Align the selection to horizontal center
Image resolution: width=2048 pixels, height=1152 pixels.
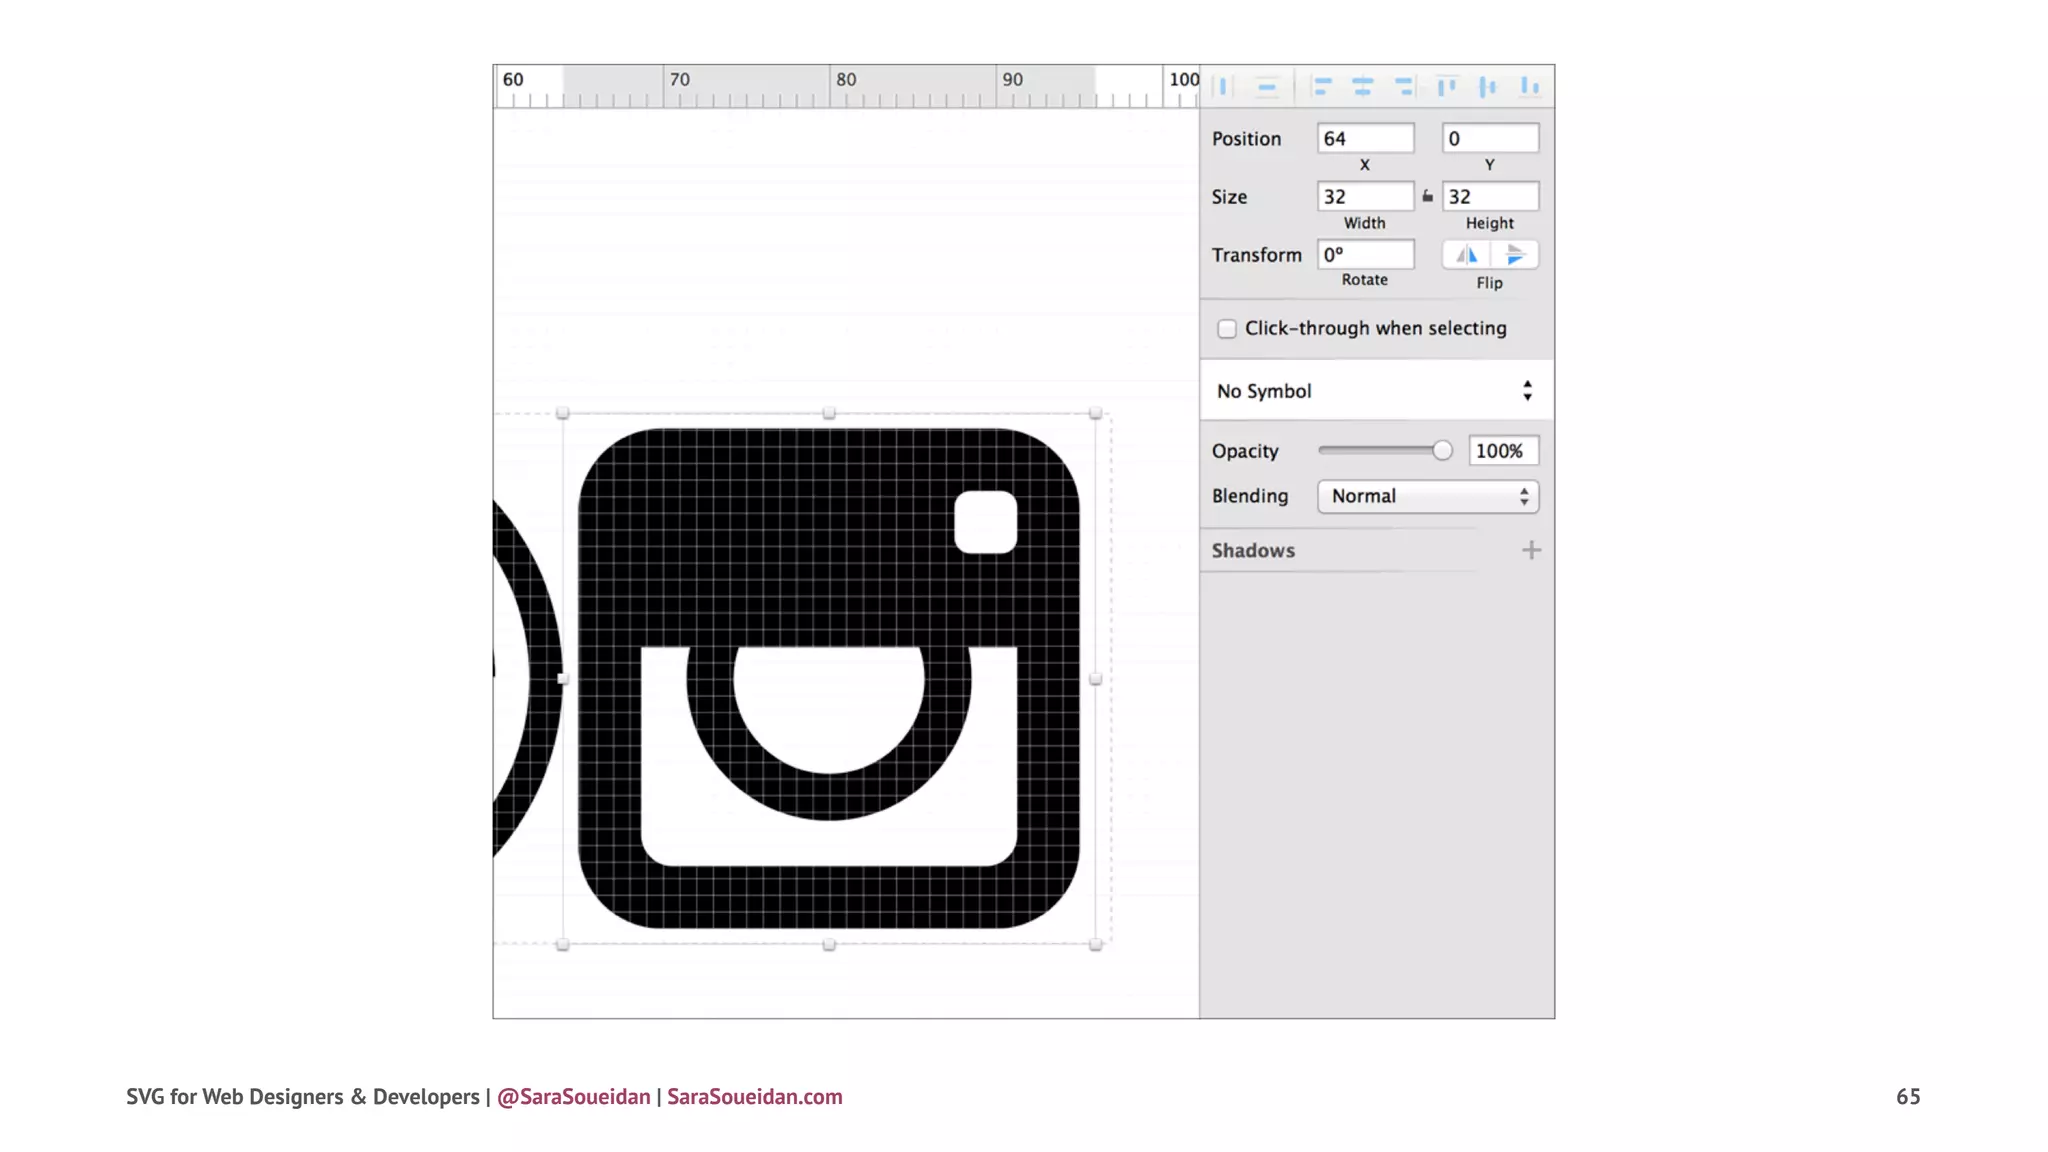point(1363,87)
